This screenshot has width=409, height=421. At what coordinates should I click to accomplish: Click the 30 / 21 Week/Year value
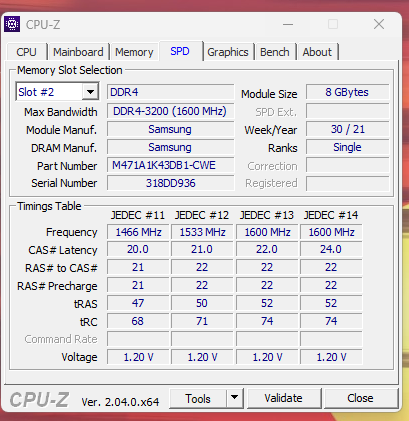click(x=347, y=129)
